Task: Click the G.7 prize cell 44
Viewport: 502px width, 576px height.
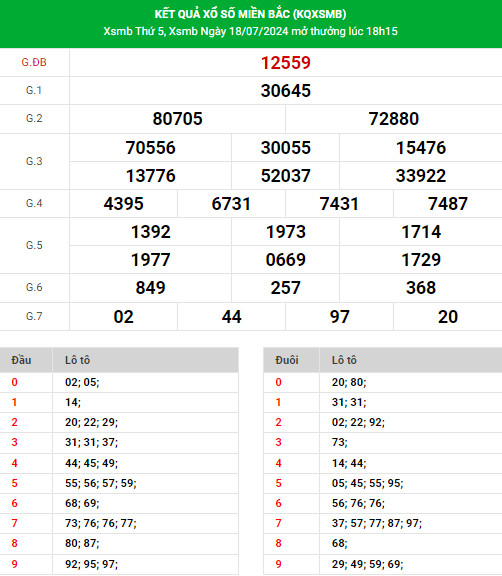Action: 231,317
